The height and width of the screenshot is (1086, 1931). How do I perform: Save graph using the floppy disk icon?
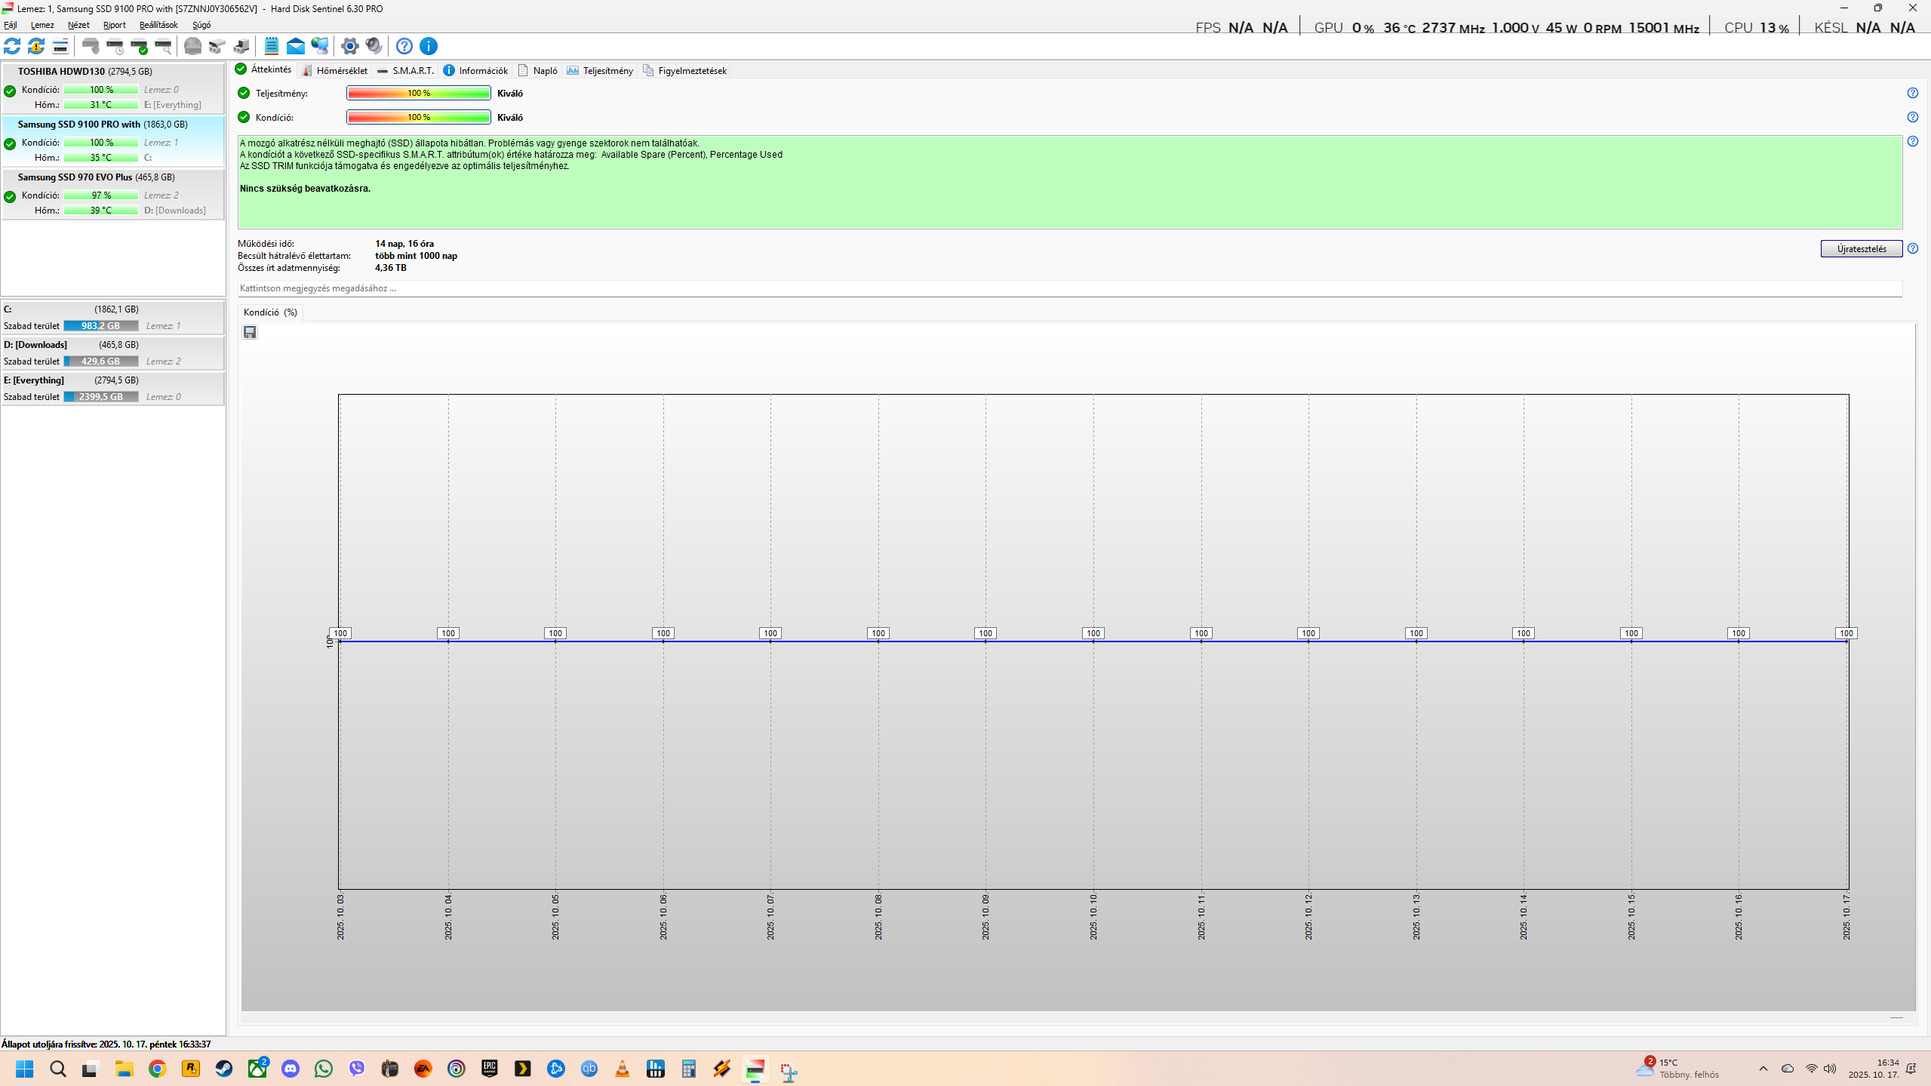pyautogui.click(x=250, y=332)
